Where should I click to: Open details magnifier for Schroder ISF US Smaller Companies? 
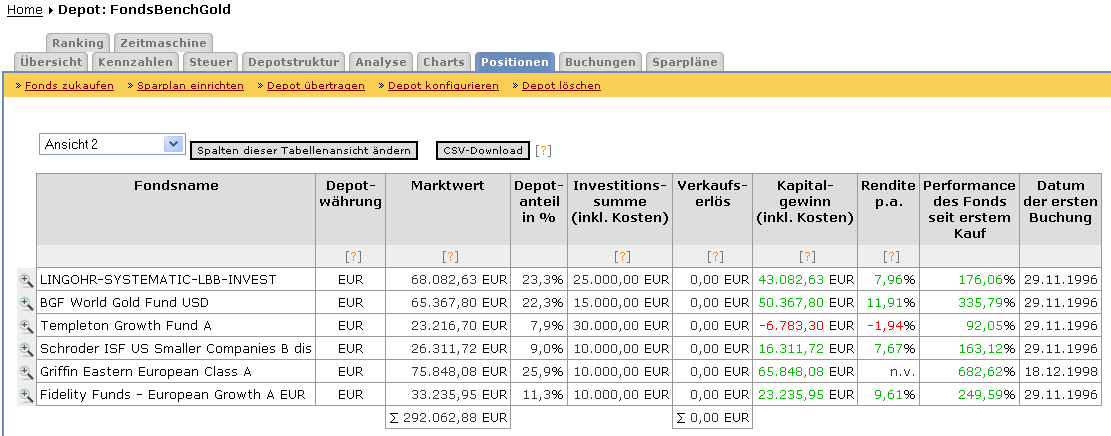(26, 349)
